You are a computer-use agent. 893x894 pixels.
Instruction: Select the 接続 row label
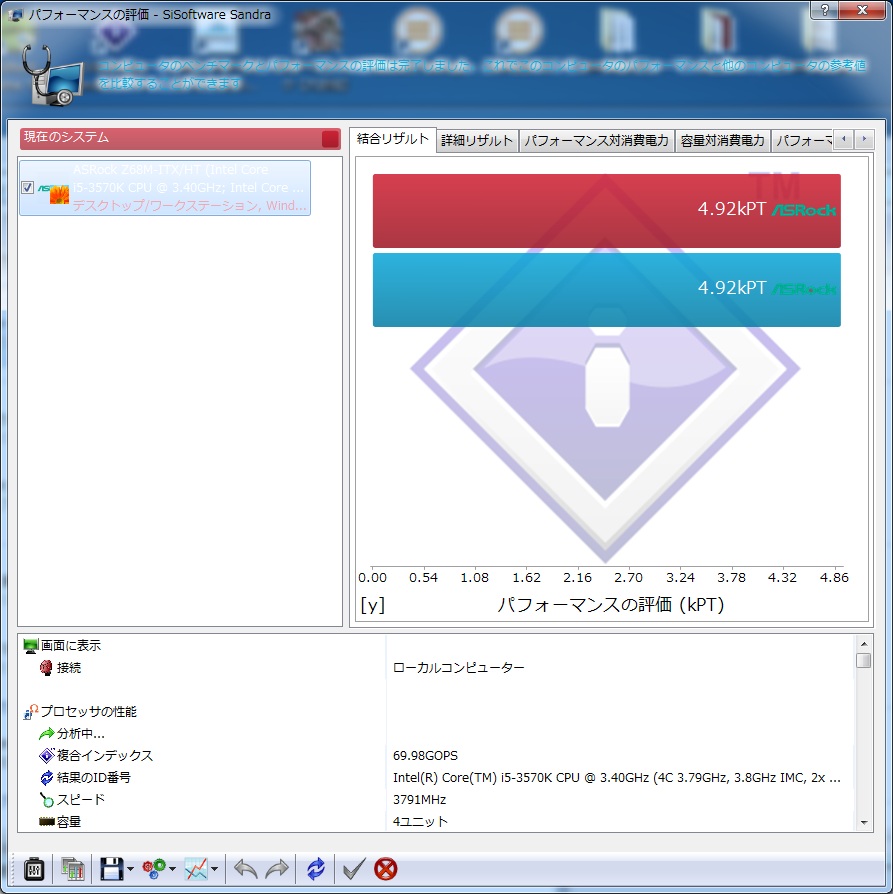69,668
